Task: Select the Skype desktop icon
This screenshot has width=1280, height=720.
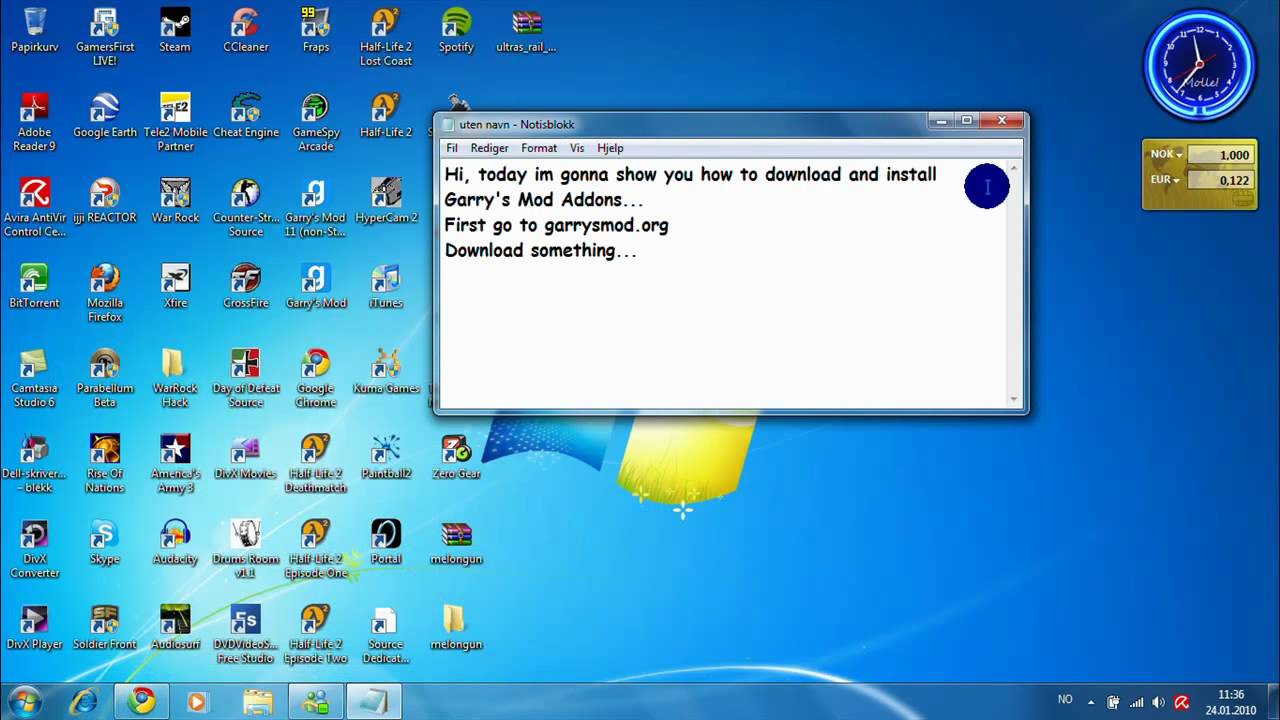Action: (x=105, y=542)
